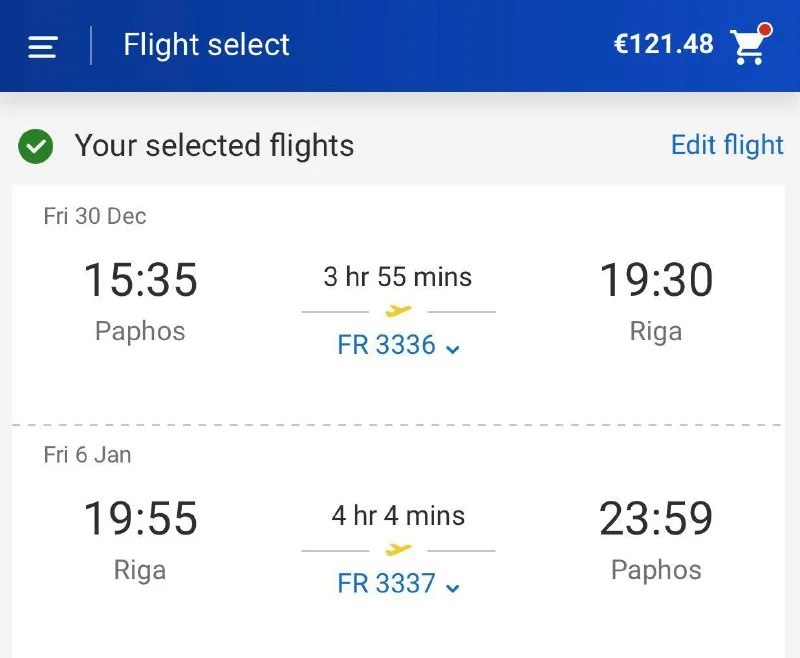Click the Edit flight link
800x658 pixels.
pyautogui.click(x=727, y=145)
